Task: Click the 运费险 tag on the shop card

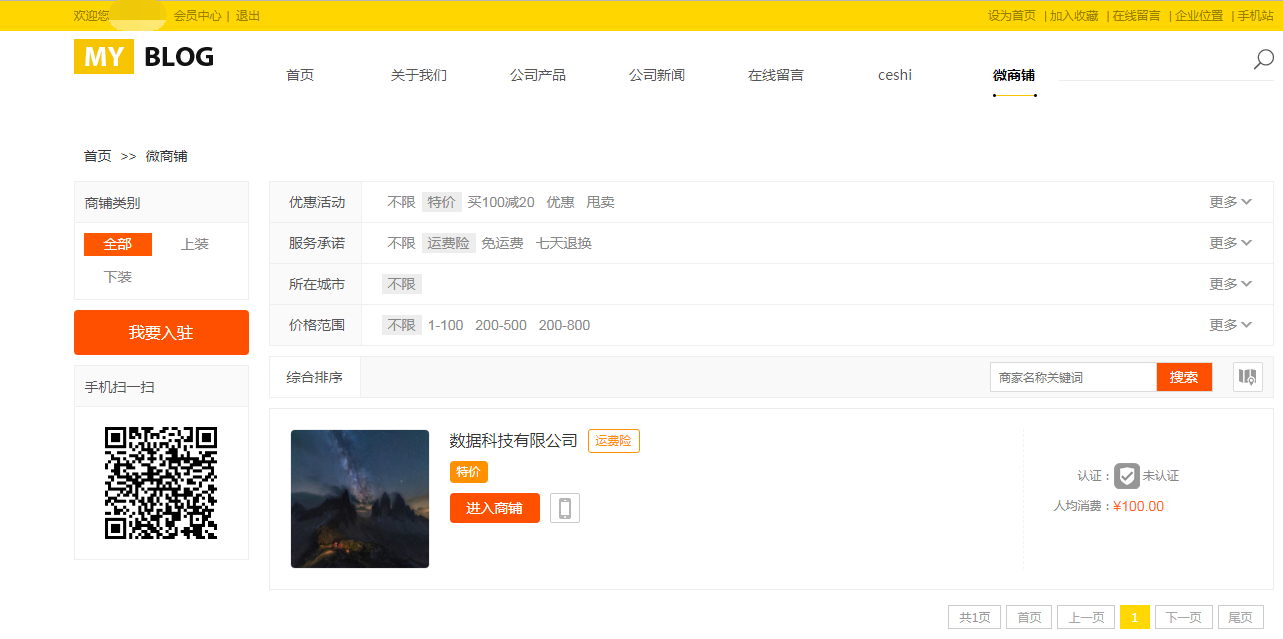Action: (x=614, y=441)
